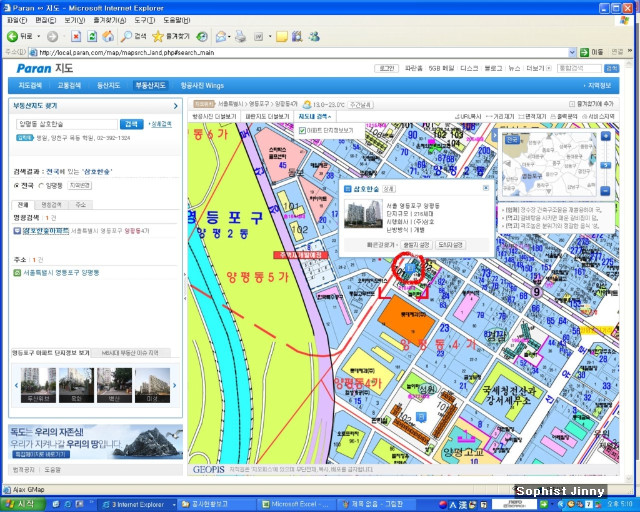Click the Print icon in toolbar
The image size is (640, 512).
click(x=241, y=37)
